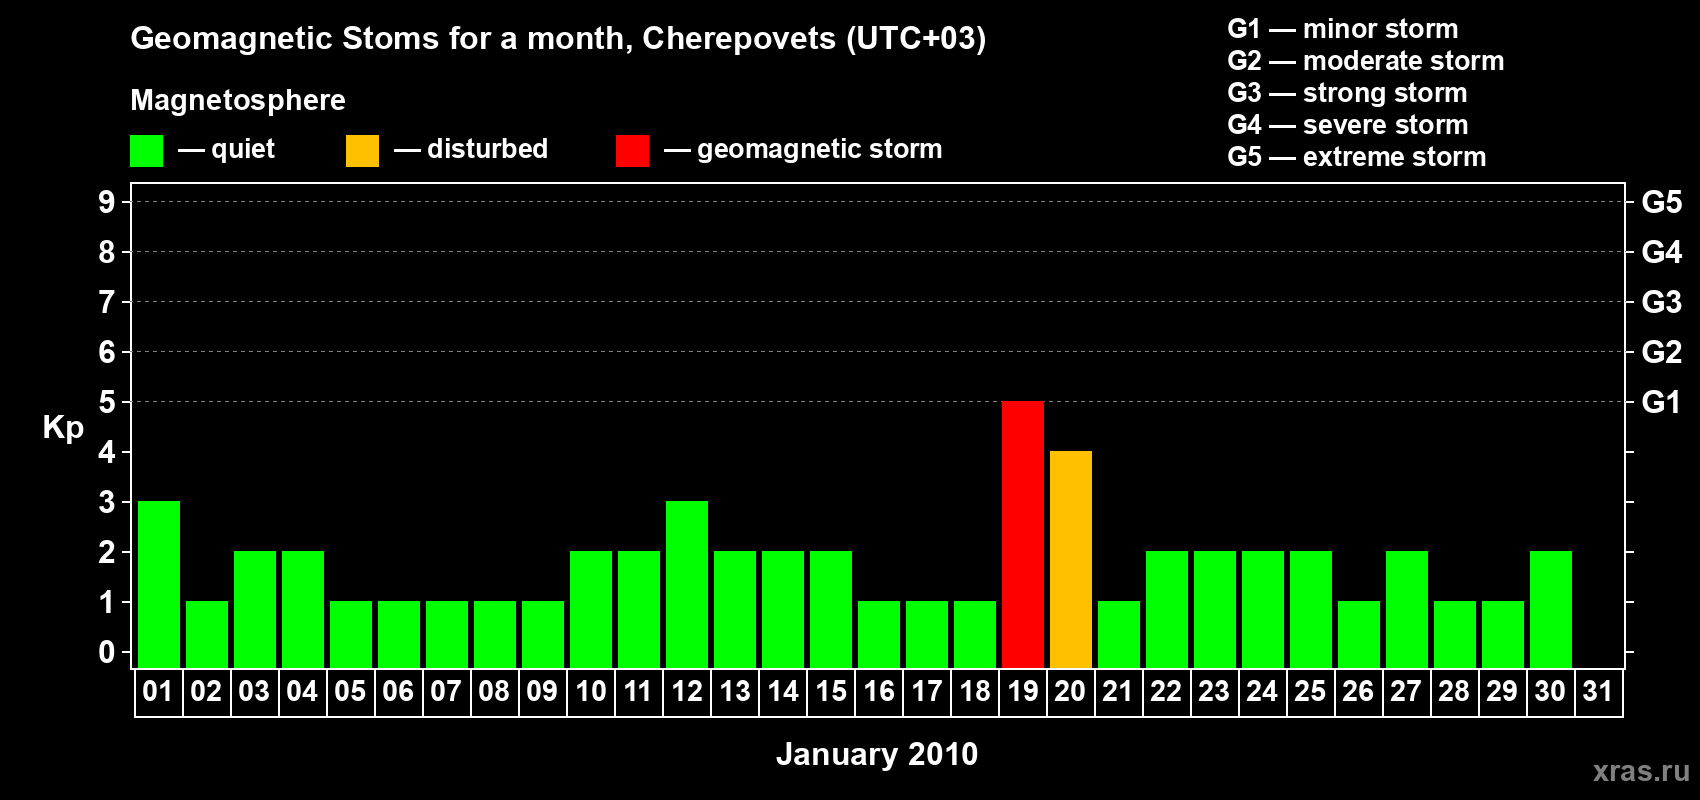1700x800 pixels.
Task: Click the G1 label on the right axis
Action: [1661, 402]
